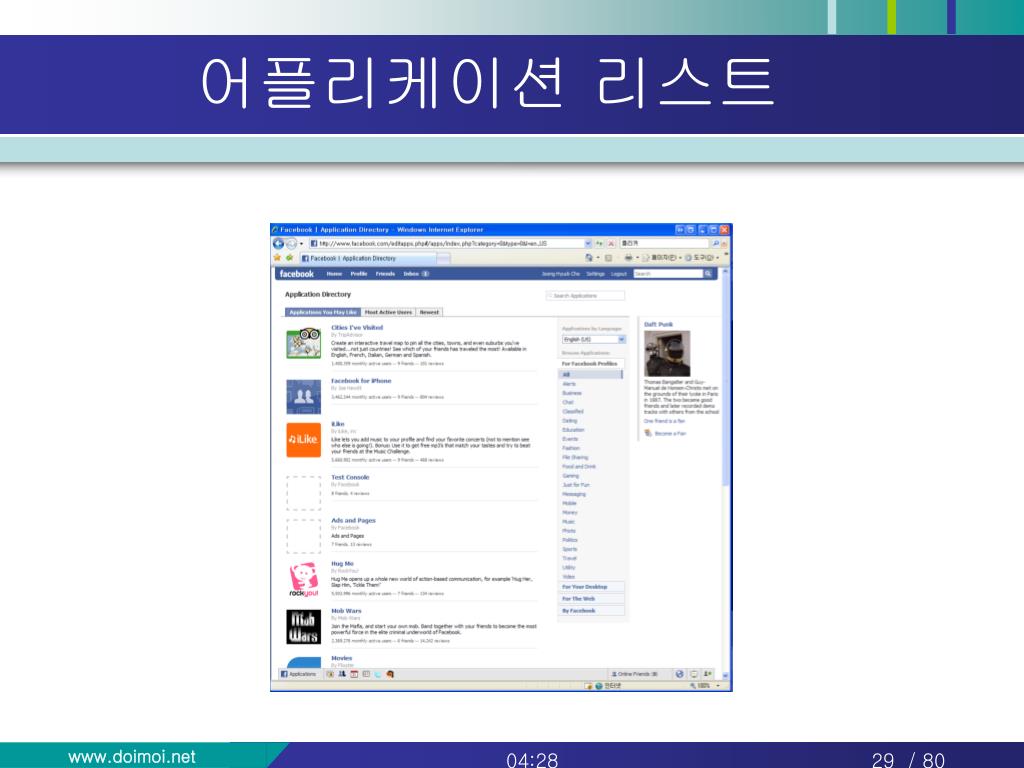The image size is (1024, 768).
Task: Open the Hug Me RockYou app icon
Action: pyautogui.click(x=304, y=579)
